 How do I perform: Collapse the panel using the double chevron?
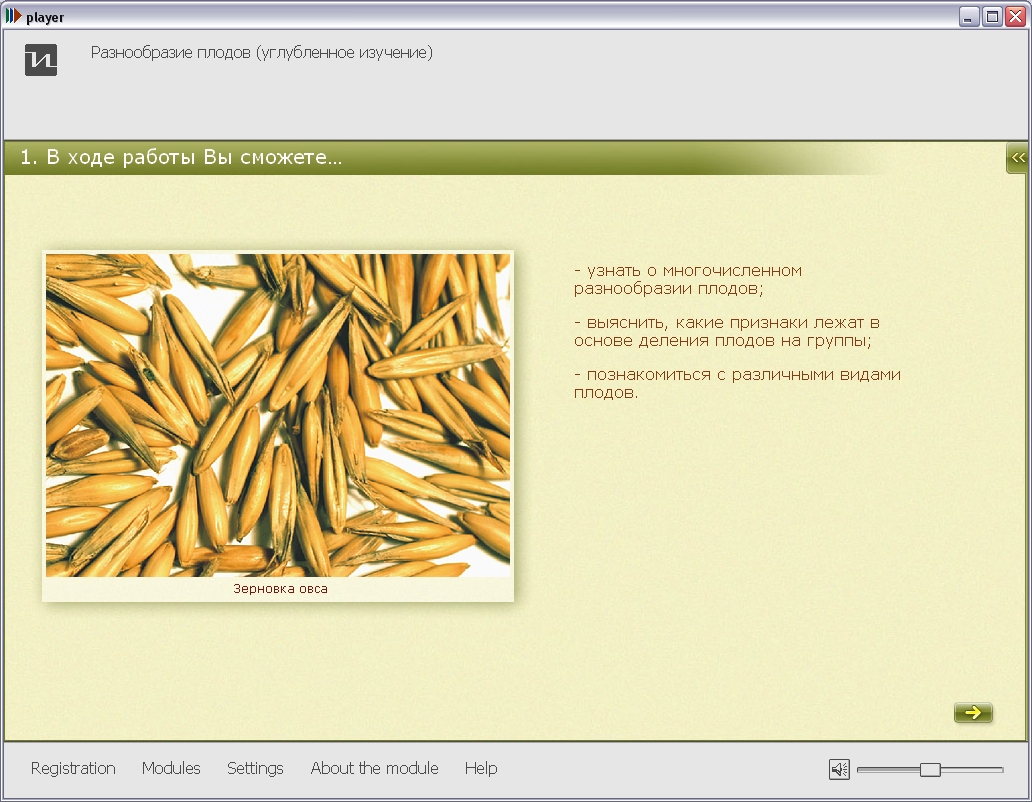1018,158
